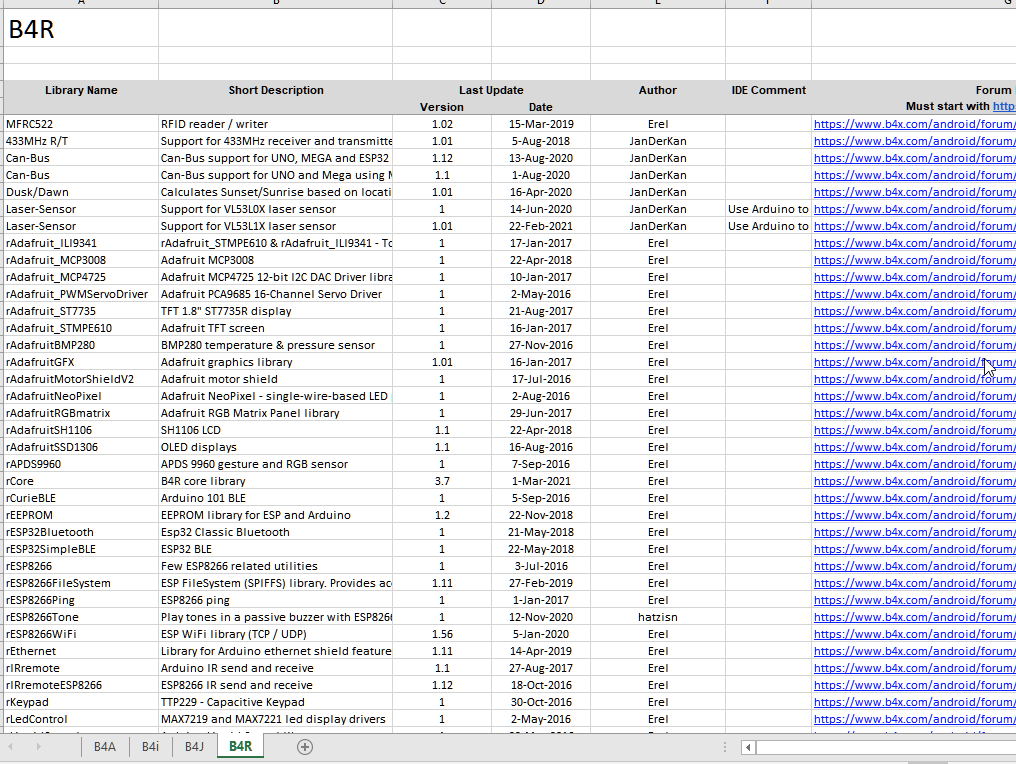Screen dimensions: 1016x764
Task: Select cell 'B4R core library'
Action: (275, 481)
